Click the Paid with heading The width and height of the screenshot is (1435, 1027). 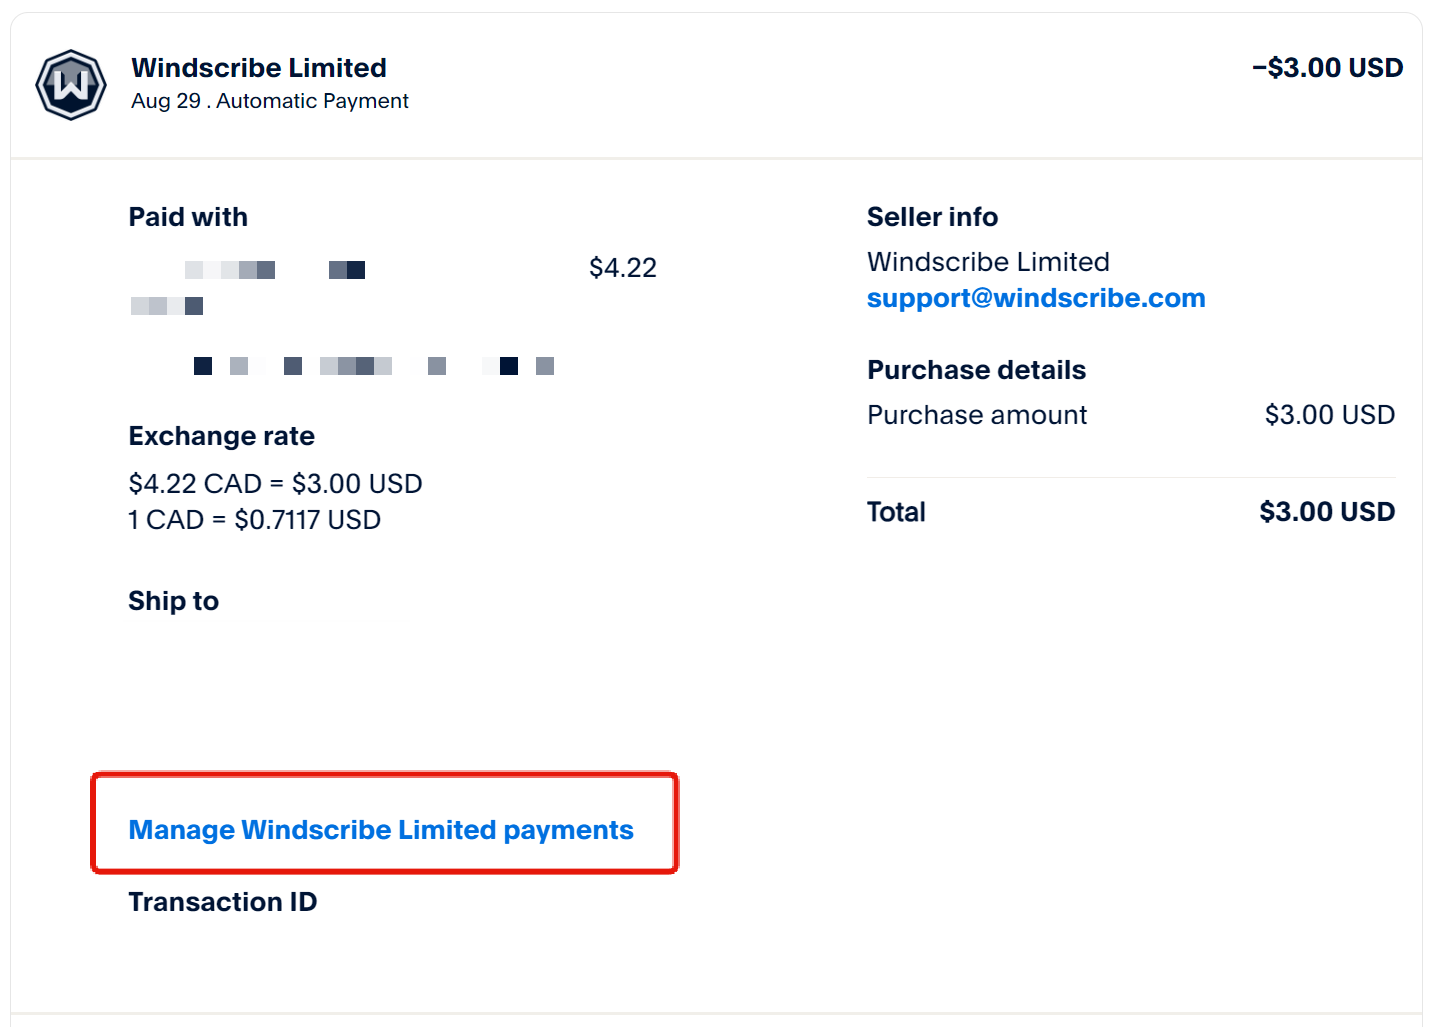[x=188, y=217]
